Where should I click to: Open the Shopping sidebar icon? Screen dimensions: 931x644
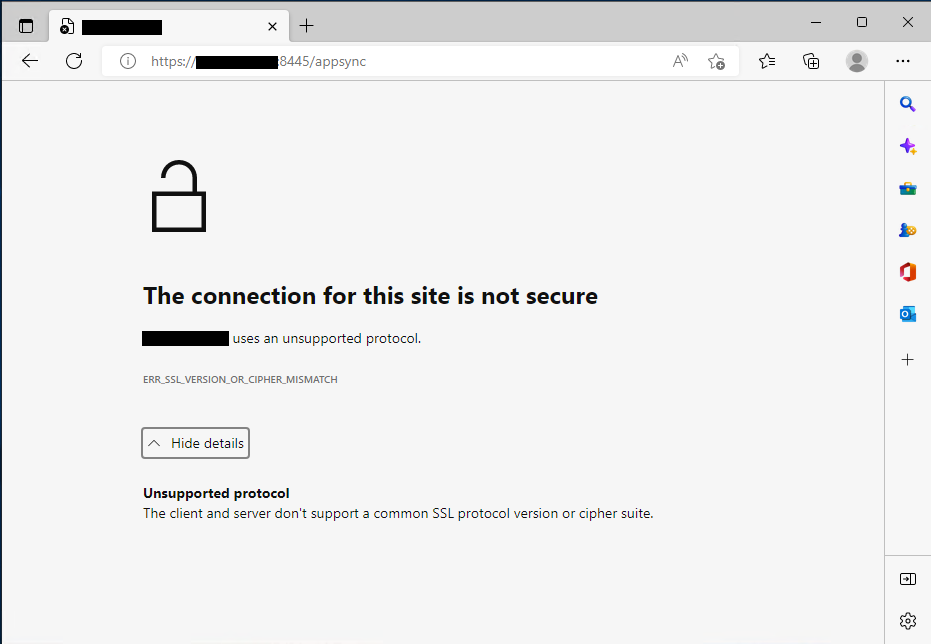907,187
